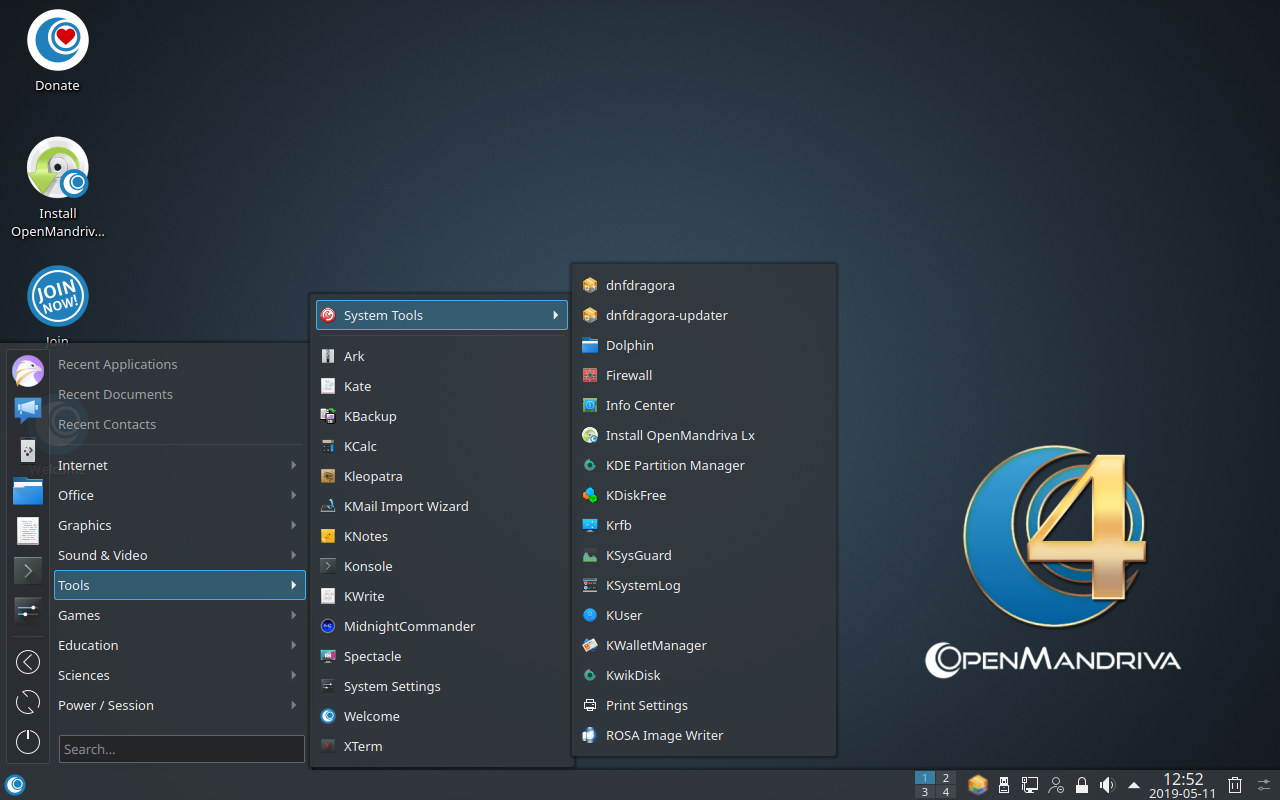Start Install OpenMandriva Lx from submenu

tap(703, 435)
